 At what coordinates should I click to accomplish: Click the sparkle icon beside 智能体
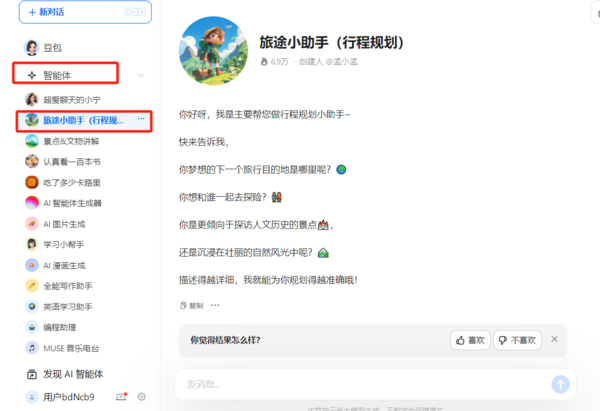pos(32,75)
